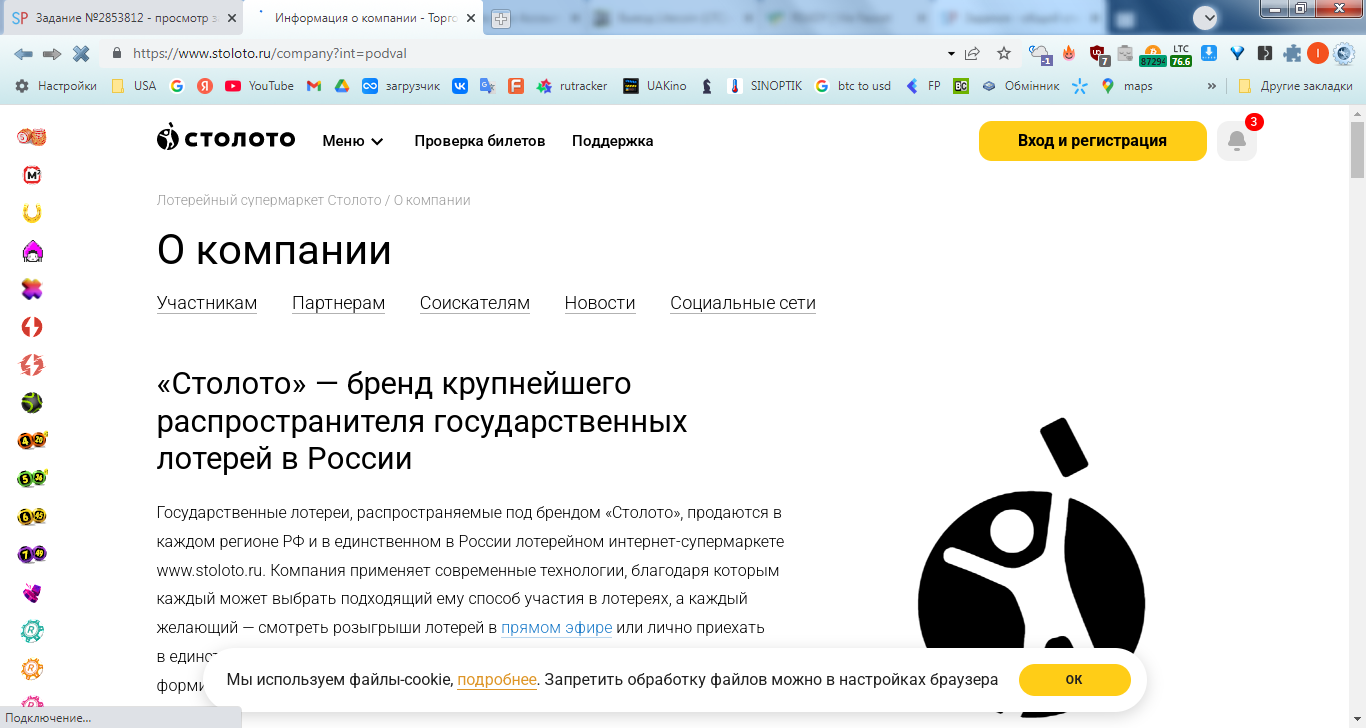Open the Google Drive bookmark icon
1366x728 pixels.
click(x=341, y=86)
